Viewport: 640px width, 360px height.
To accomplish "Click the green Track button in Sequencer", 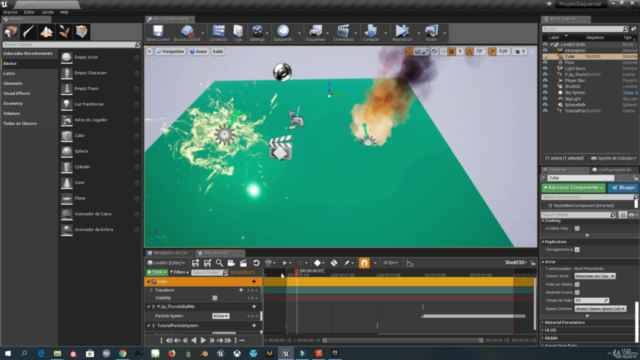I will coord(157,272).
